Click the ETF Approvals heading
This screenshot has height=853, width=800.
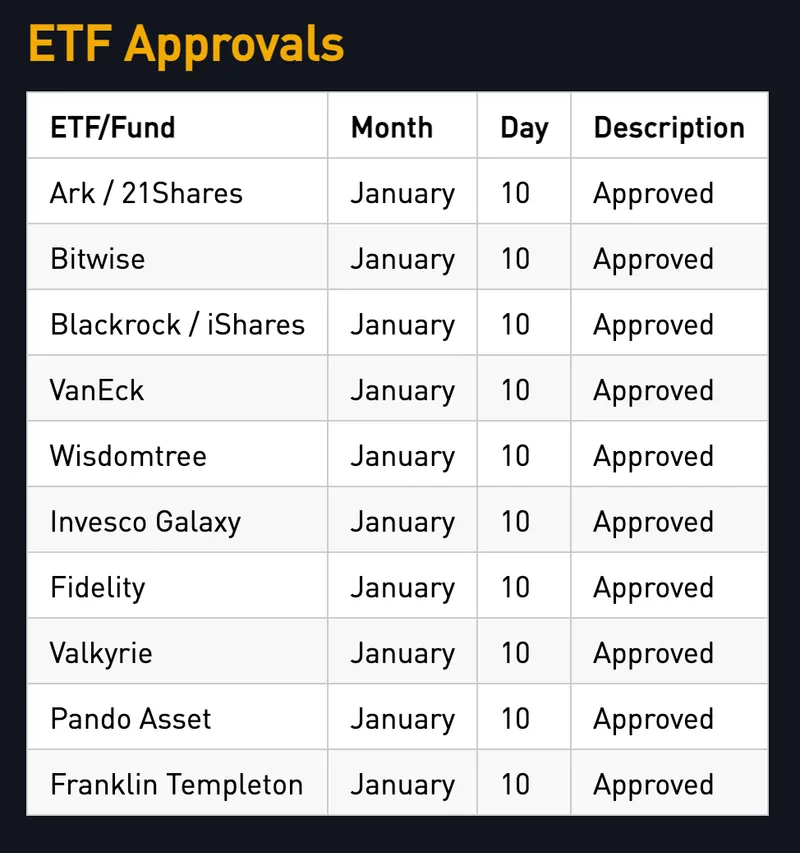(x=186, y=44)
